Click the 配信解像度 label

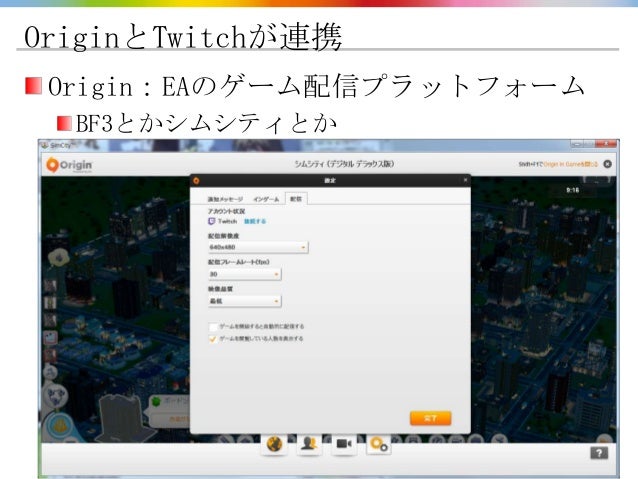[223, 236]
